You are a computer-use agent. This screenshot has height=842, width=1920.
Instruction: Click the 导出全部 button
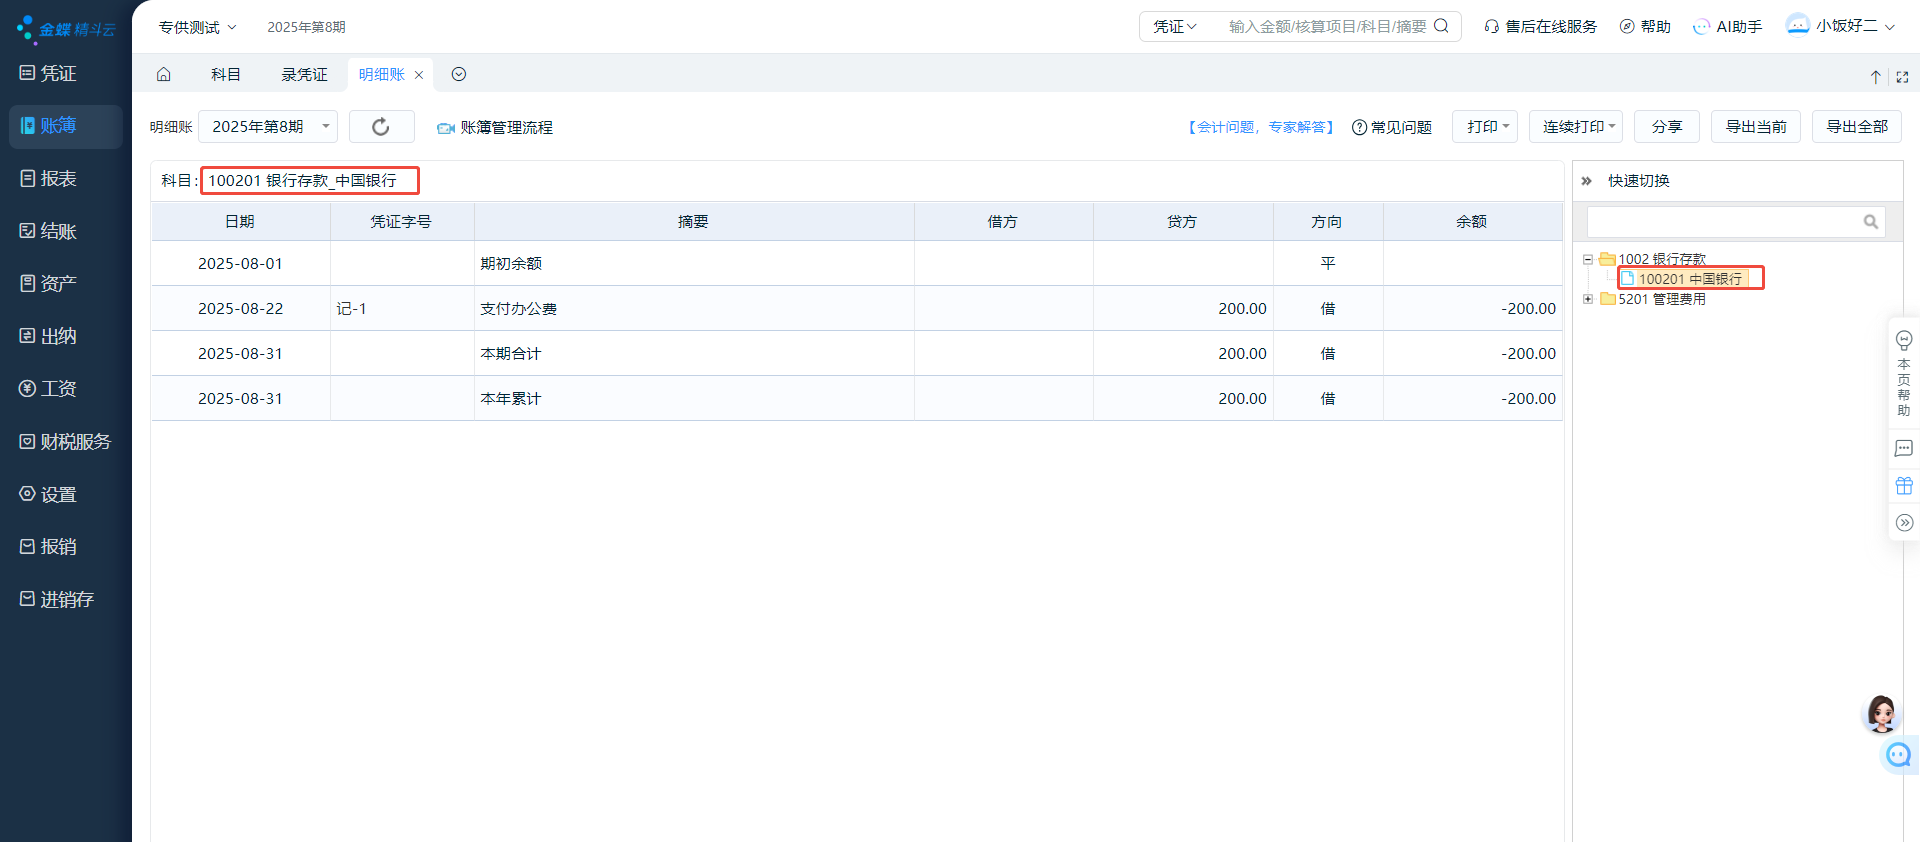pyautogui.click(x=1856, y=127)
